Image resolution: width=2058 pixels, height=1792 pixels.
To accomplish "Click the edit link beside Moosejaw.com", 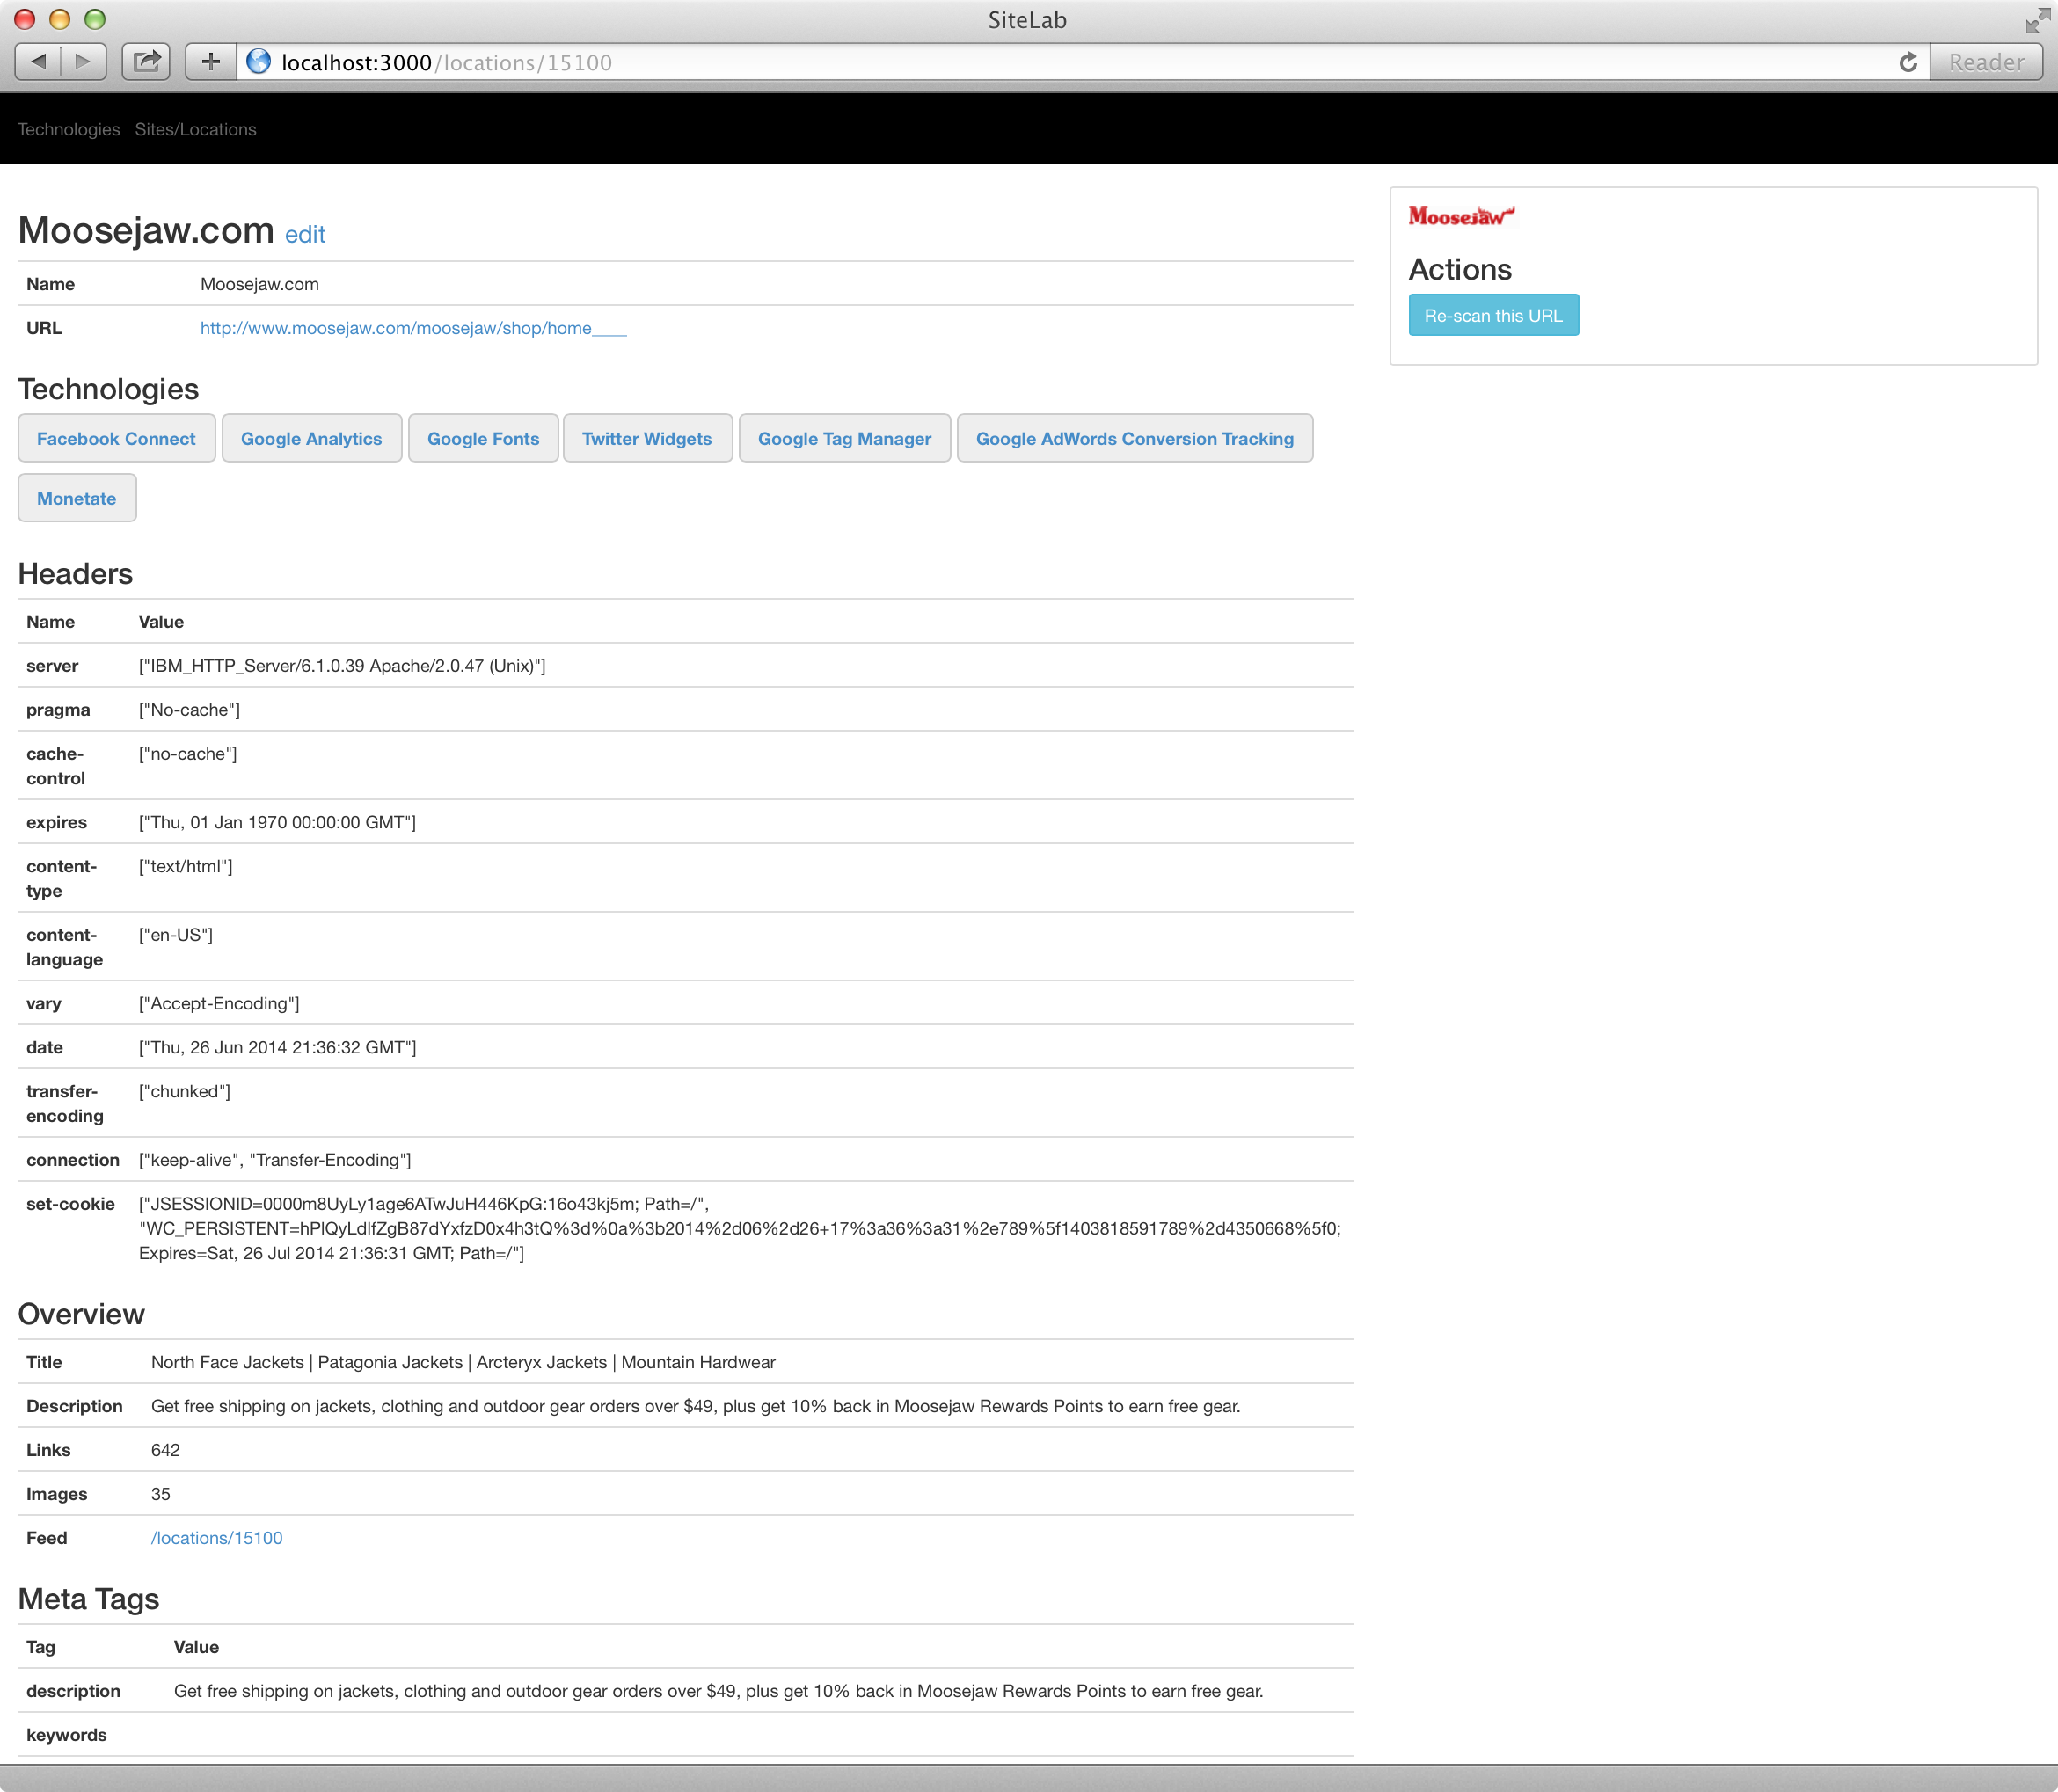I will 305,234.
